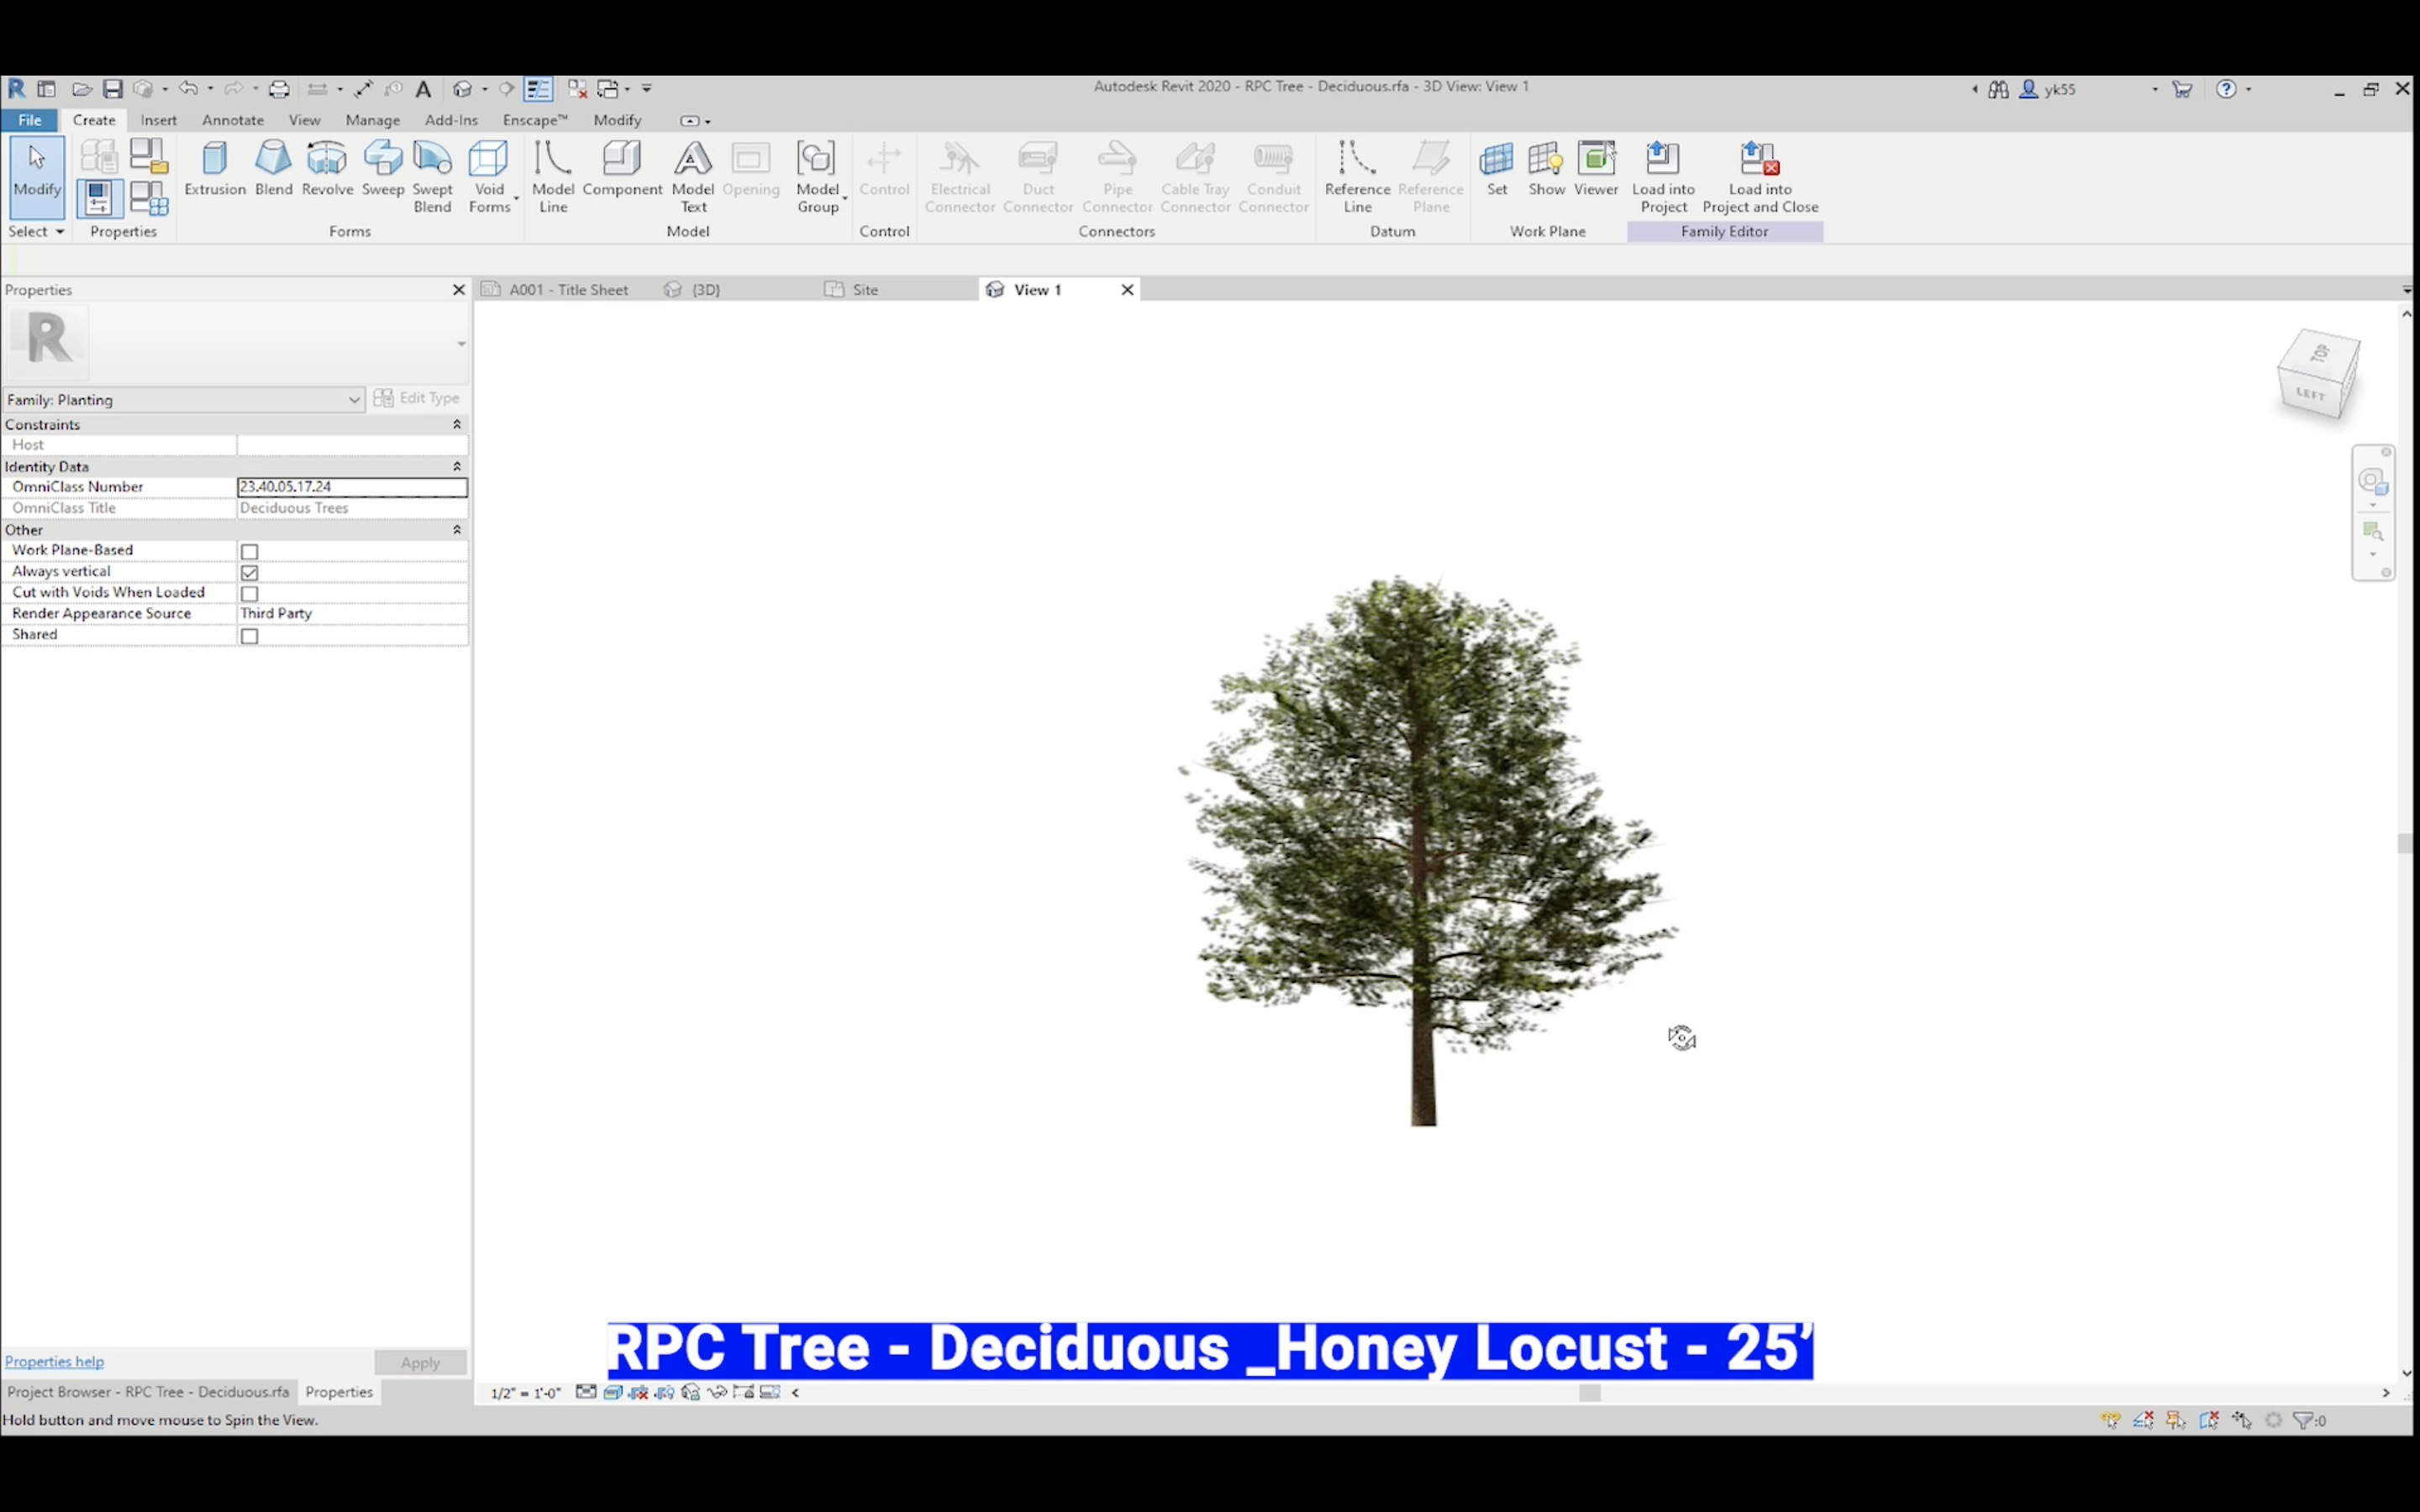
Task: Click the Component tool
Action: pyautogui.click(x=622, y=169)
